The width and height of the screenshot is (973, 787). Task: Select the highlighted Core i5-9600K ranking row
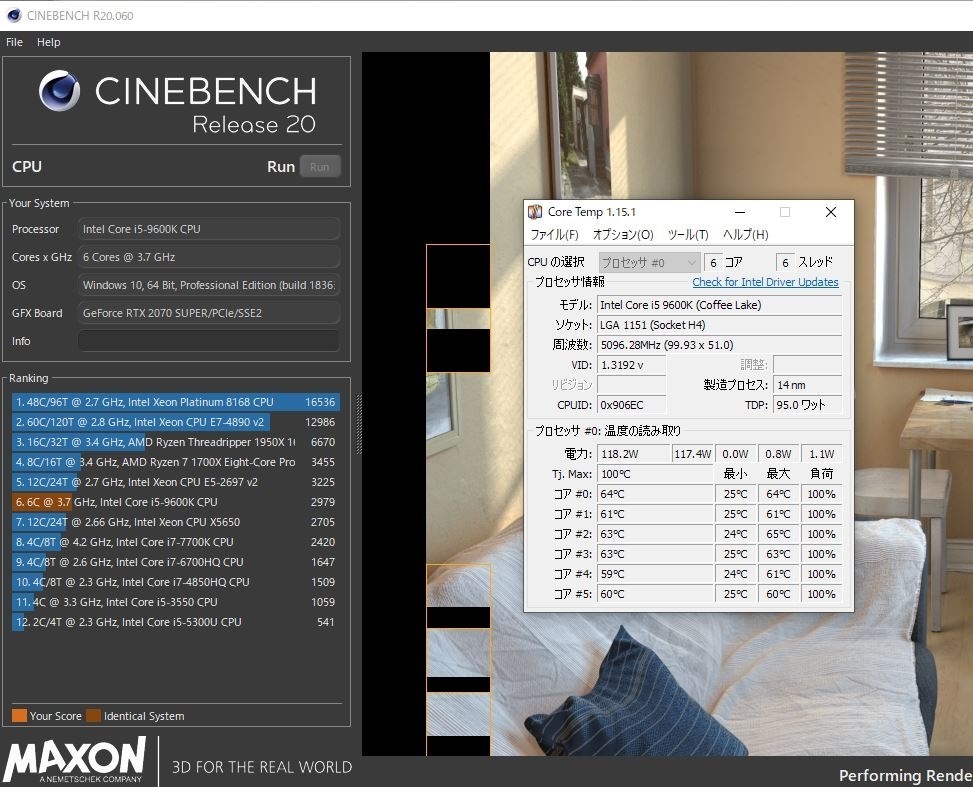[176, 501]
